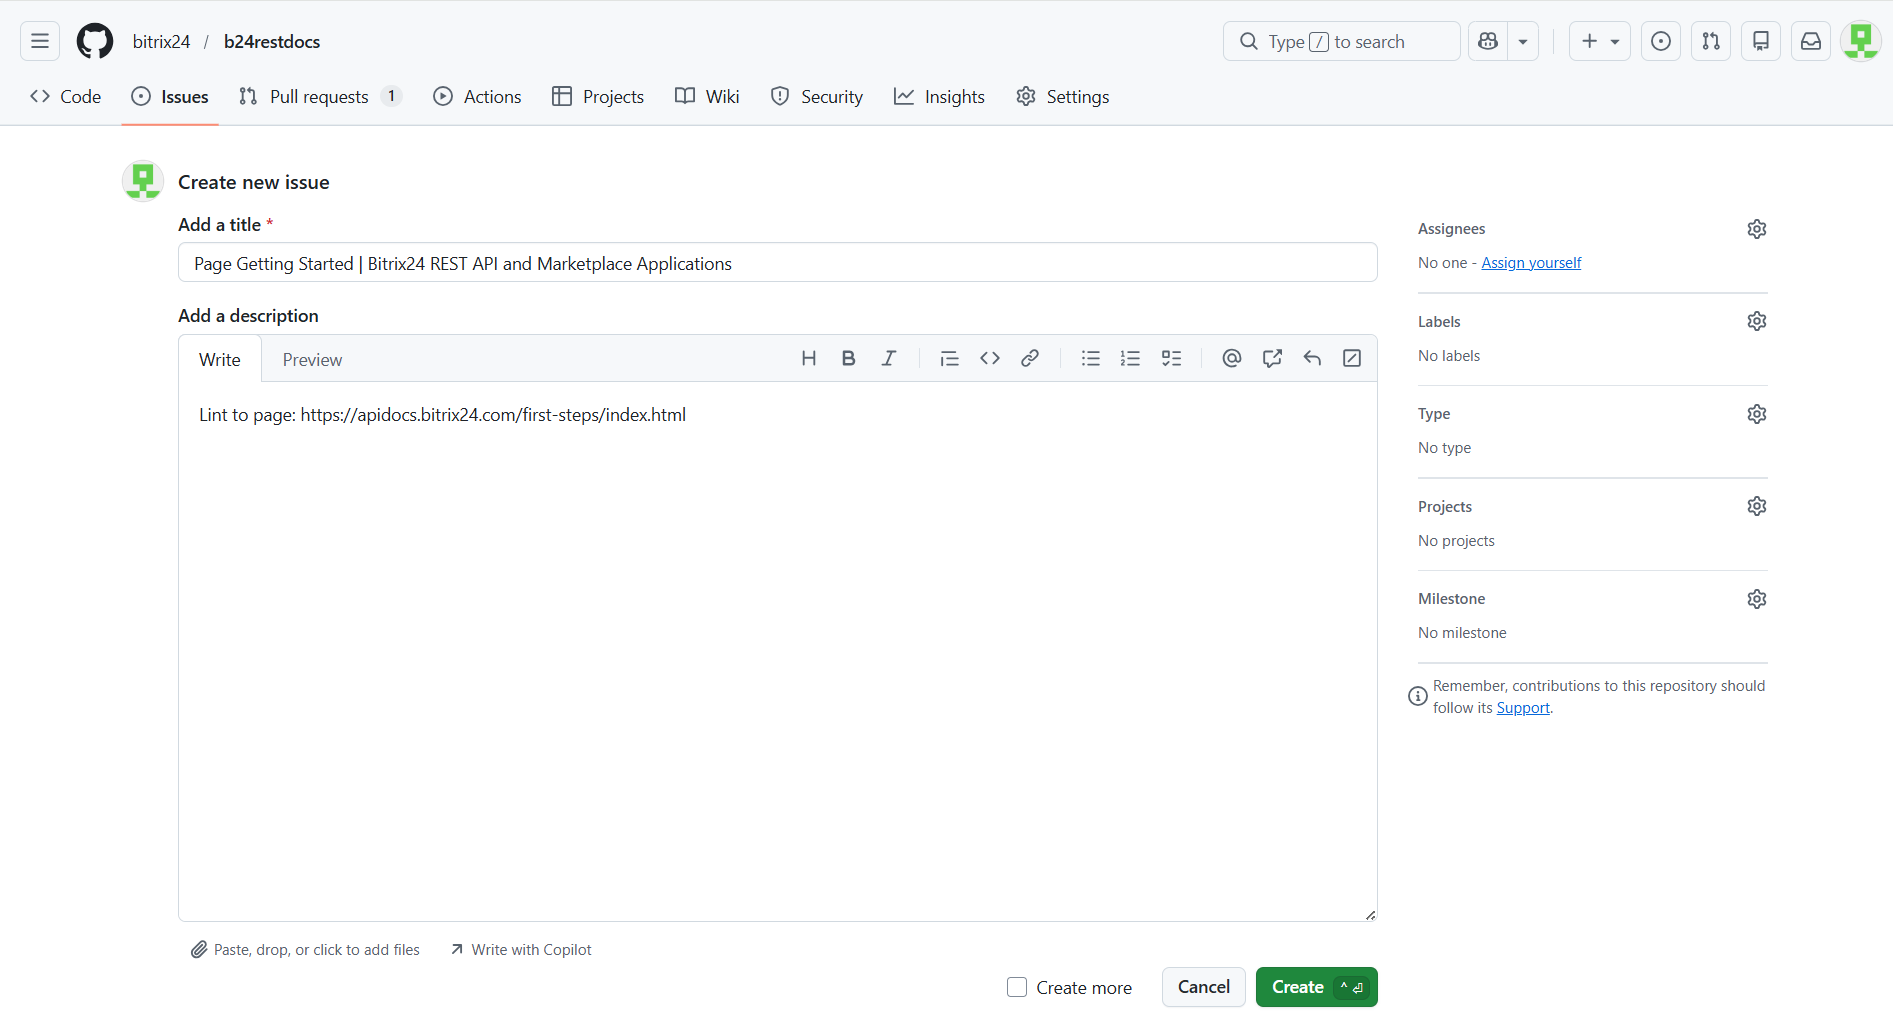Toggle italic formatting in editor toolbar
The height and width of the screenshot is (1031, 1893).
888,359
